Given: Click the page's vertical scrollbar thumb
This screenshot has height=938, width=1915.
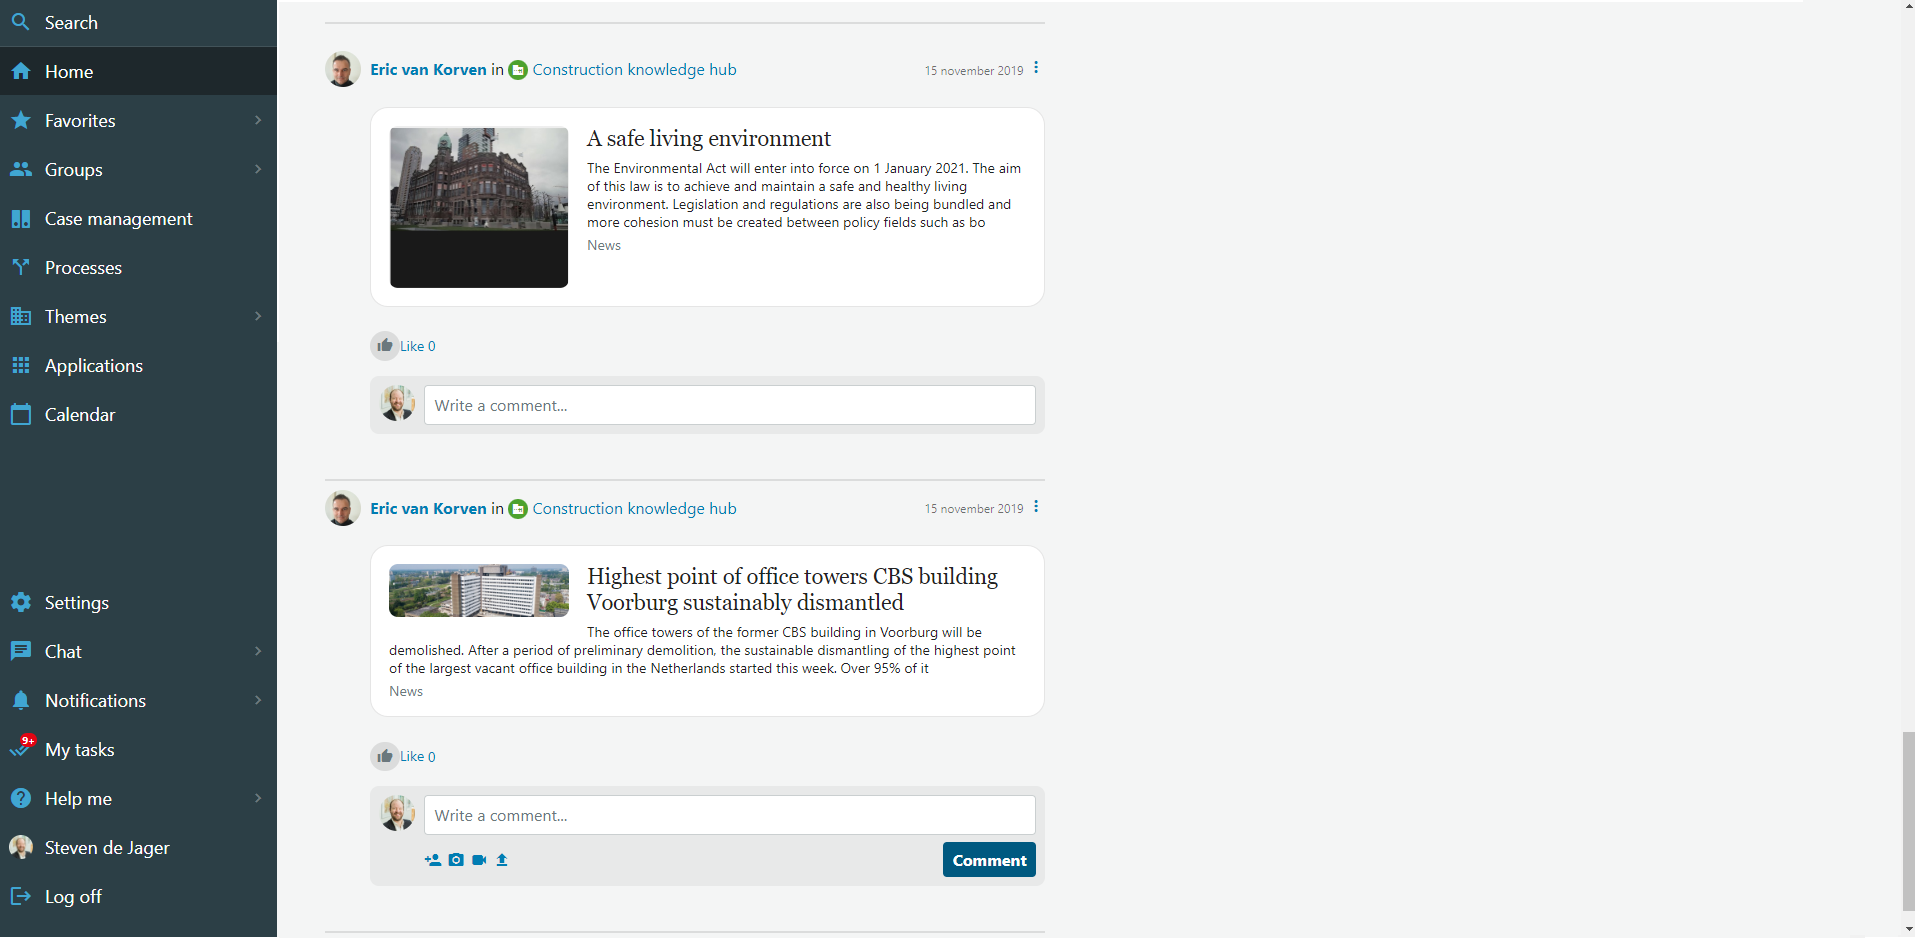Looking at the screenshot, I should (1908, 820).
